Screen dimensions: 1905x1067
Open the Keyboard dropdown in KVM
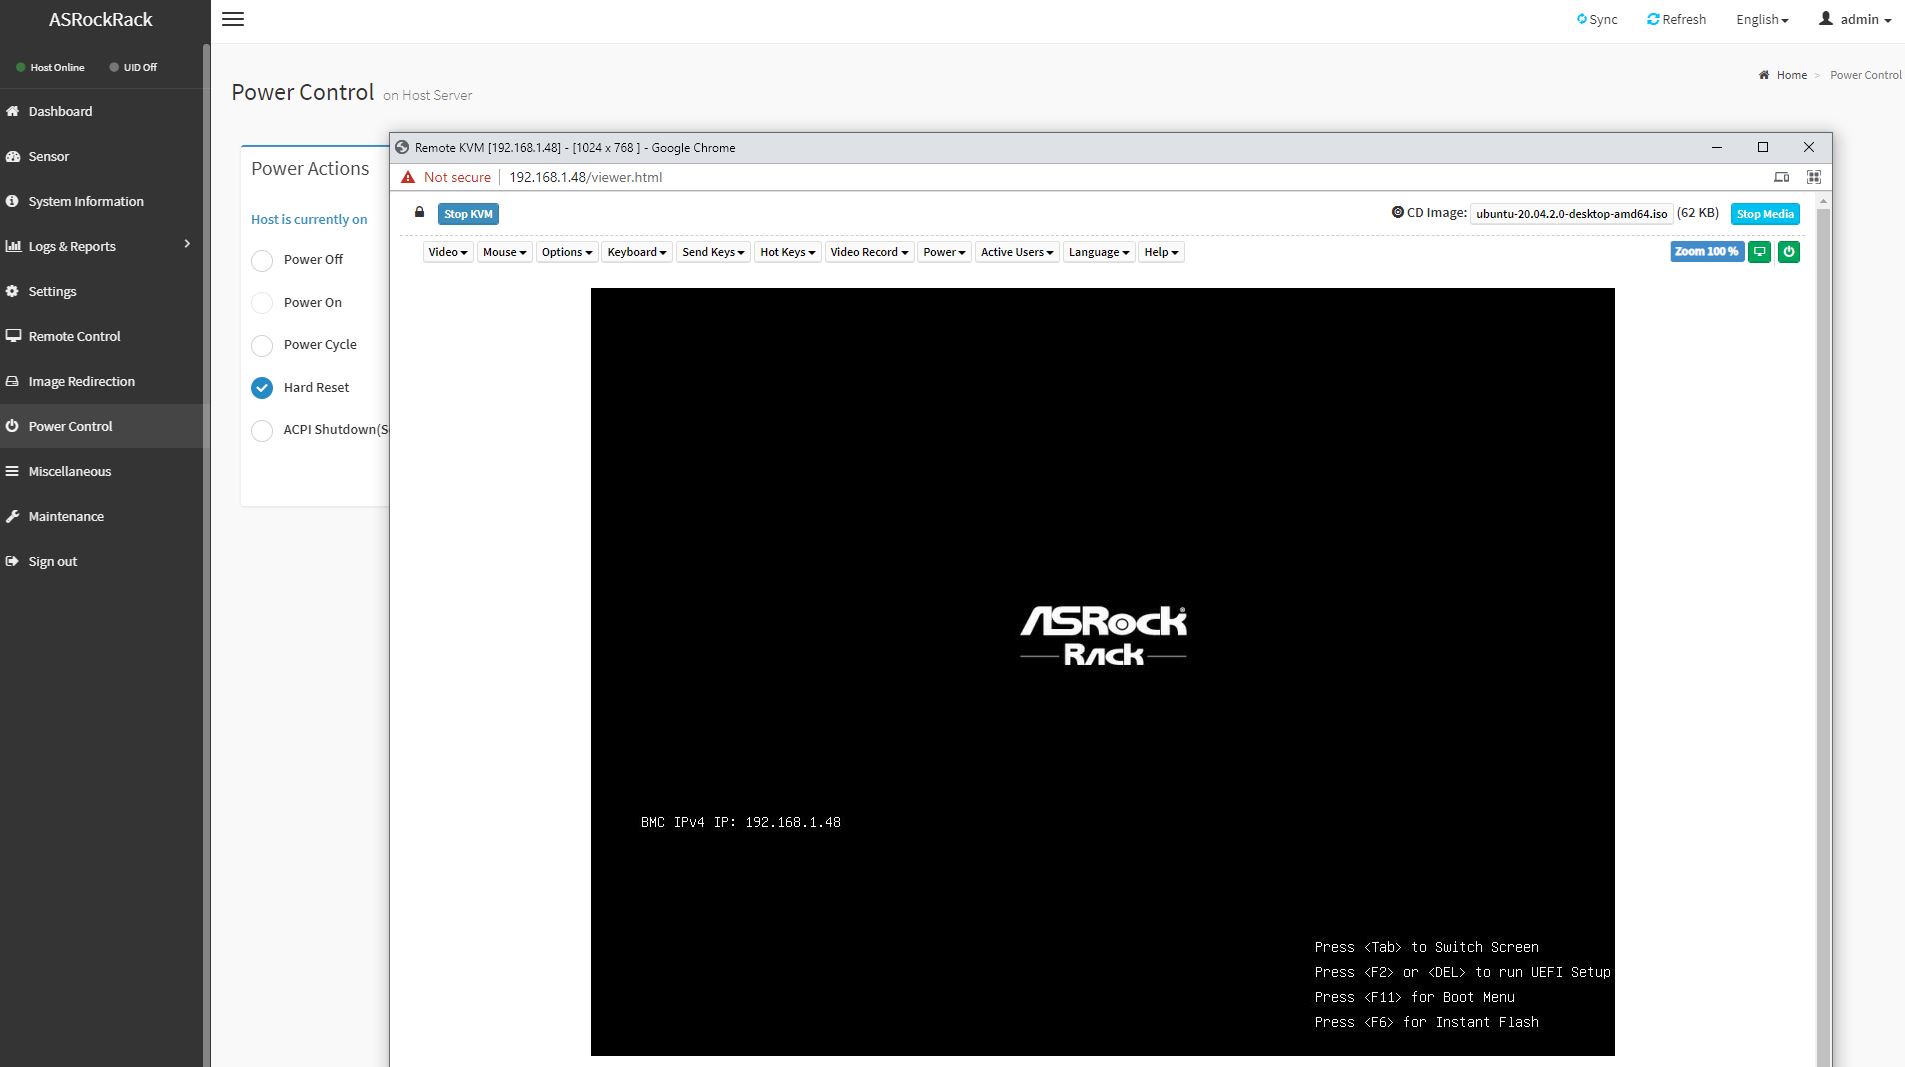[x=637, y=252]
